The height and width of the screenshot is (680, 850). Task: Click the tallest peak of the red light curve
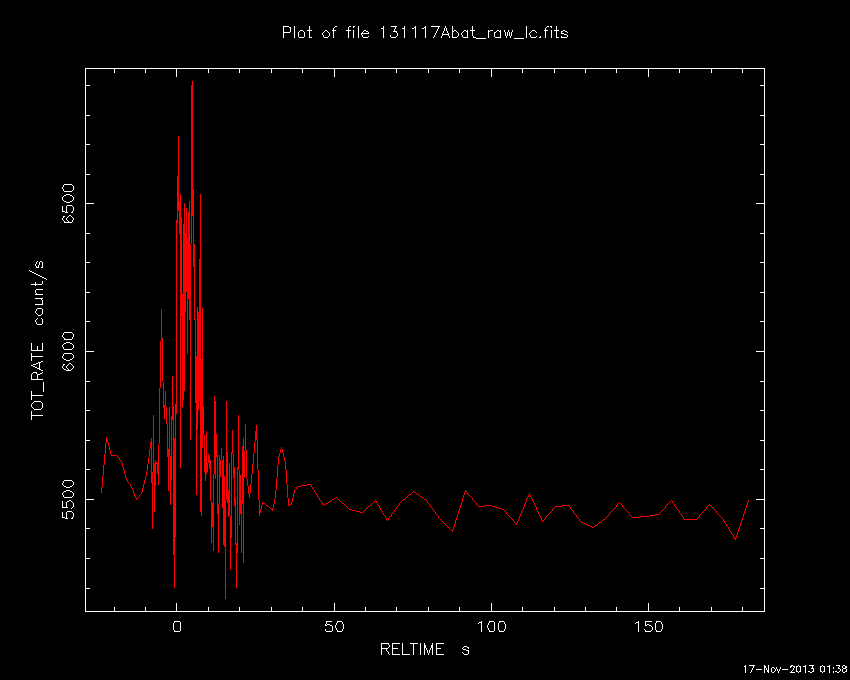click(192, 82)
